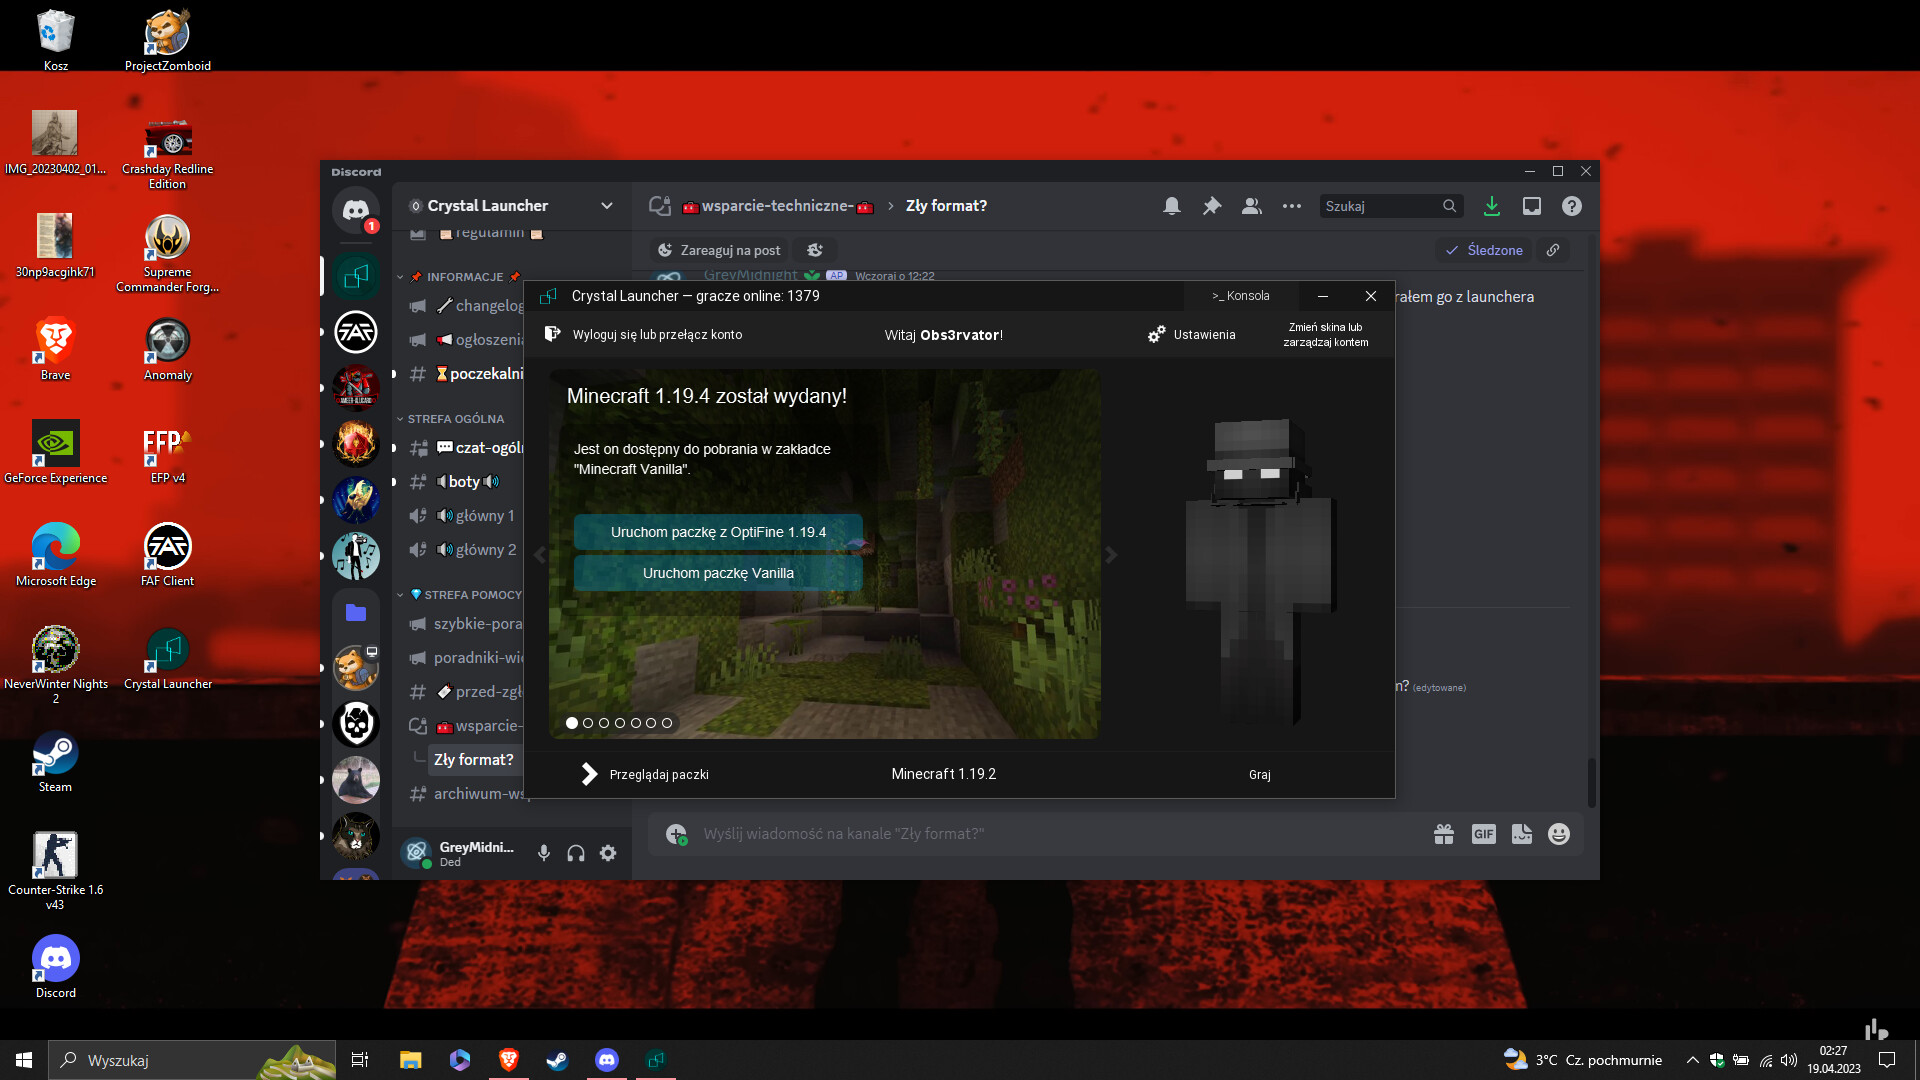Toggle Discord member list icon
Image resolution: width=1920 pixels, height=1080 pixels.
1251,206
